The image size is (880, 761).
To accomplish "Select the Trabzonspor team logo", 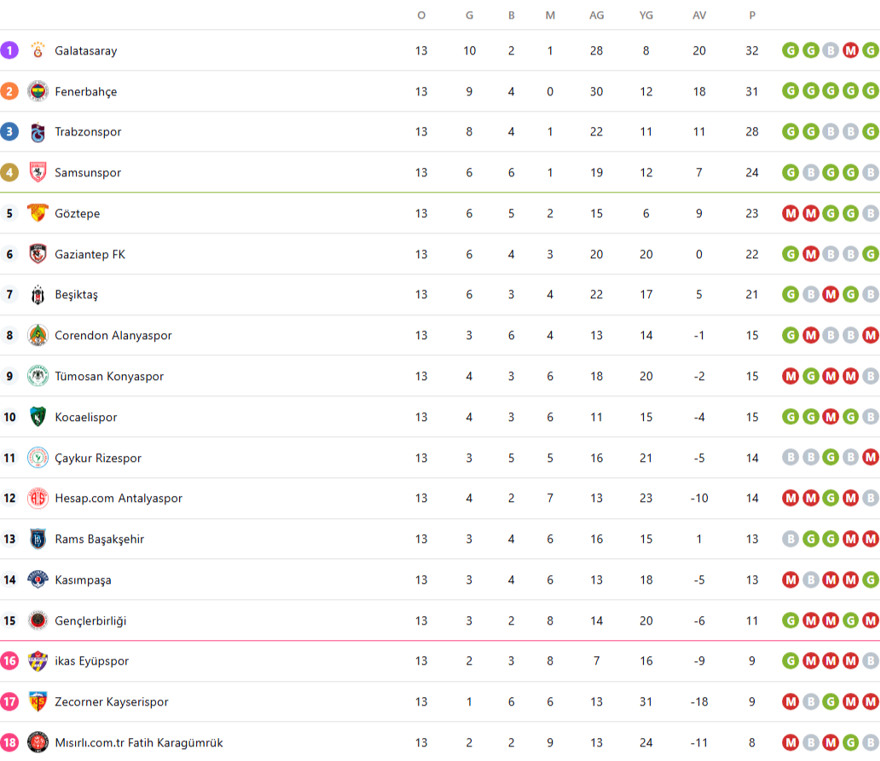I will point(38,132).
